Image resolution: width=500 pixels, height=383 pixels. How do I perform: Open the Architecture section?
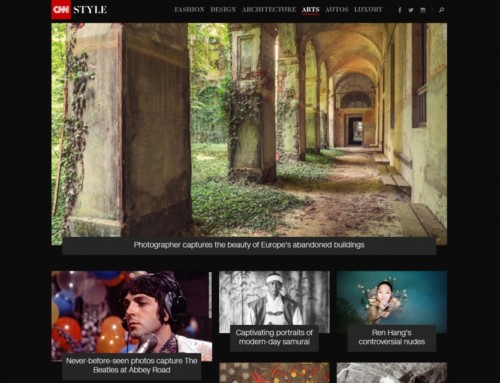pos(269,10)
